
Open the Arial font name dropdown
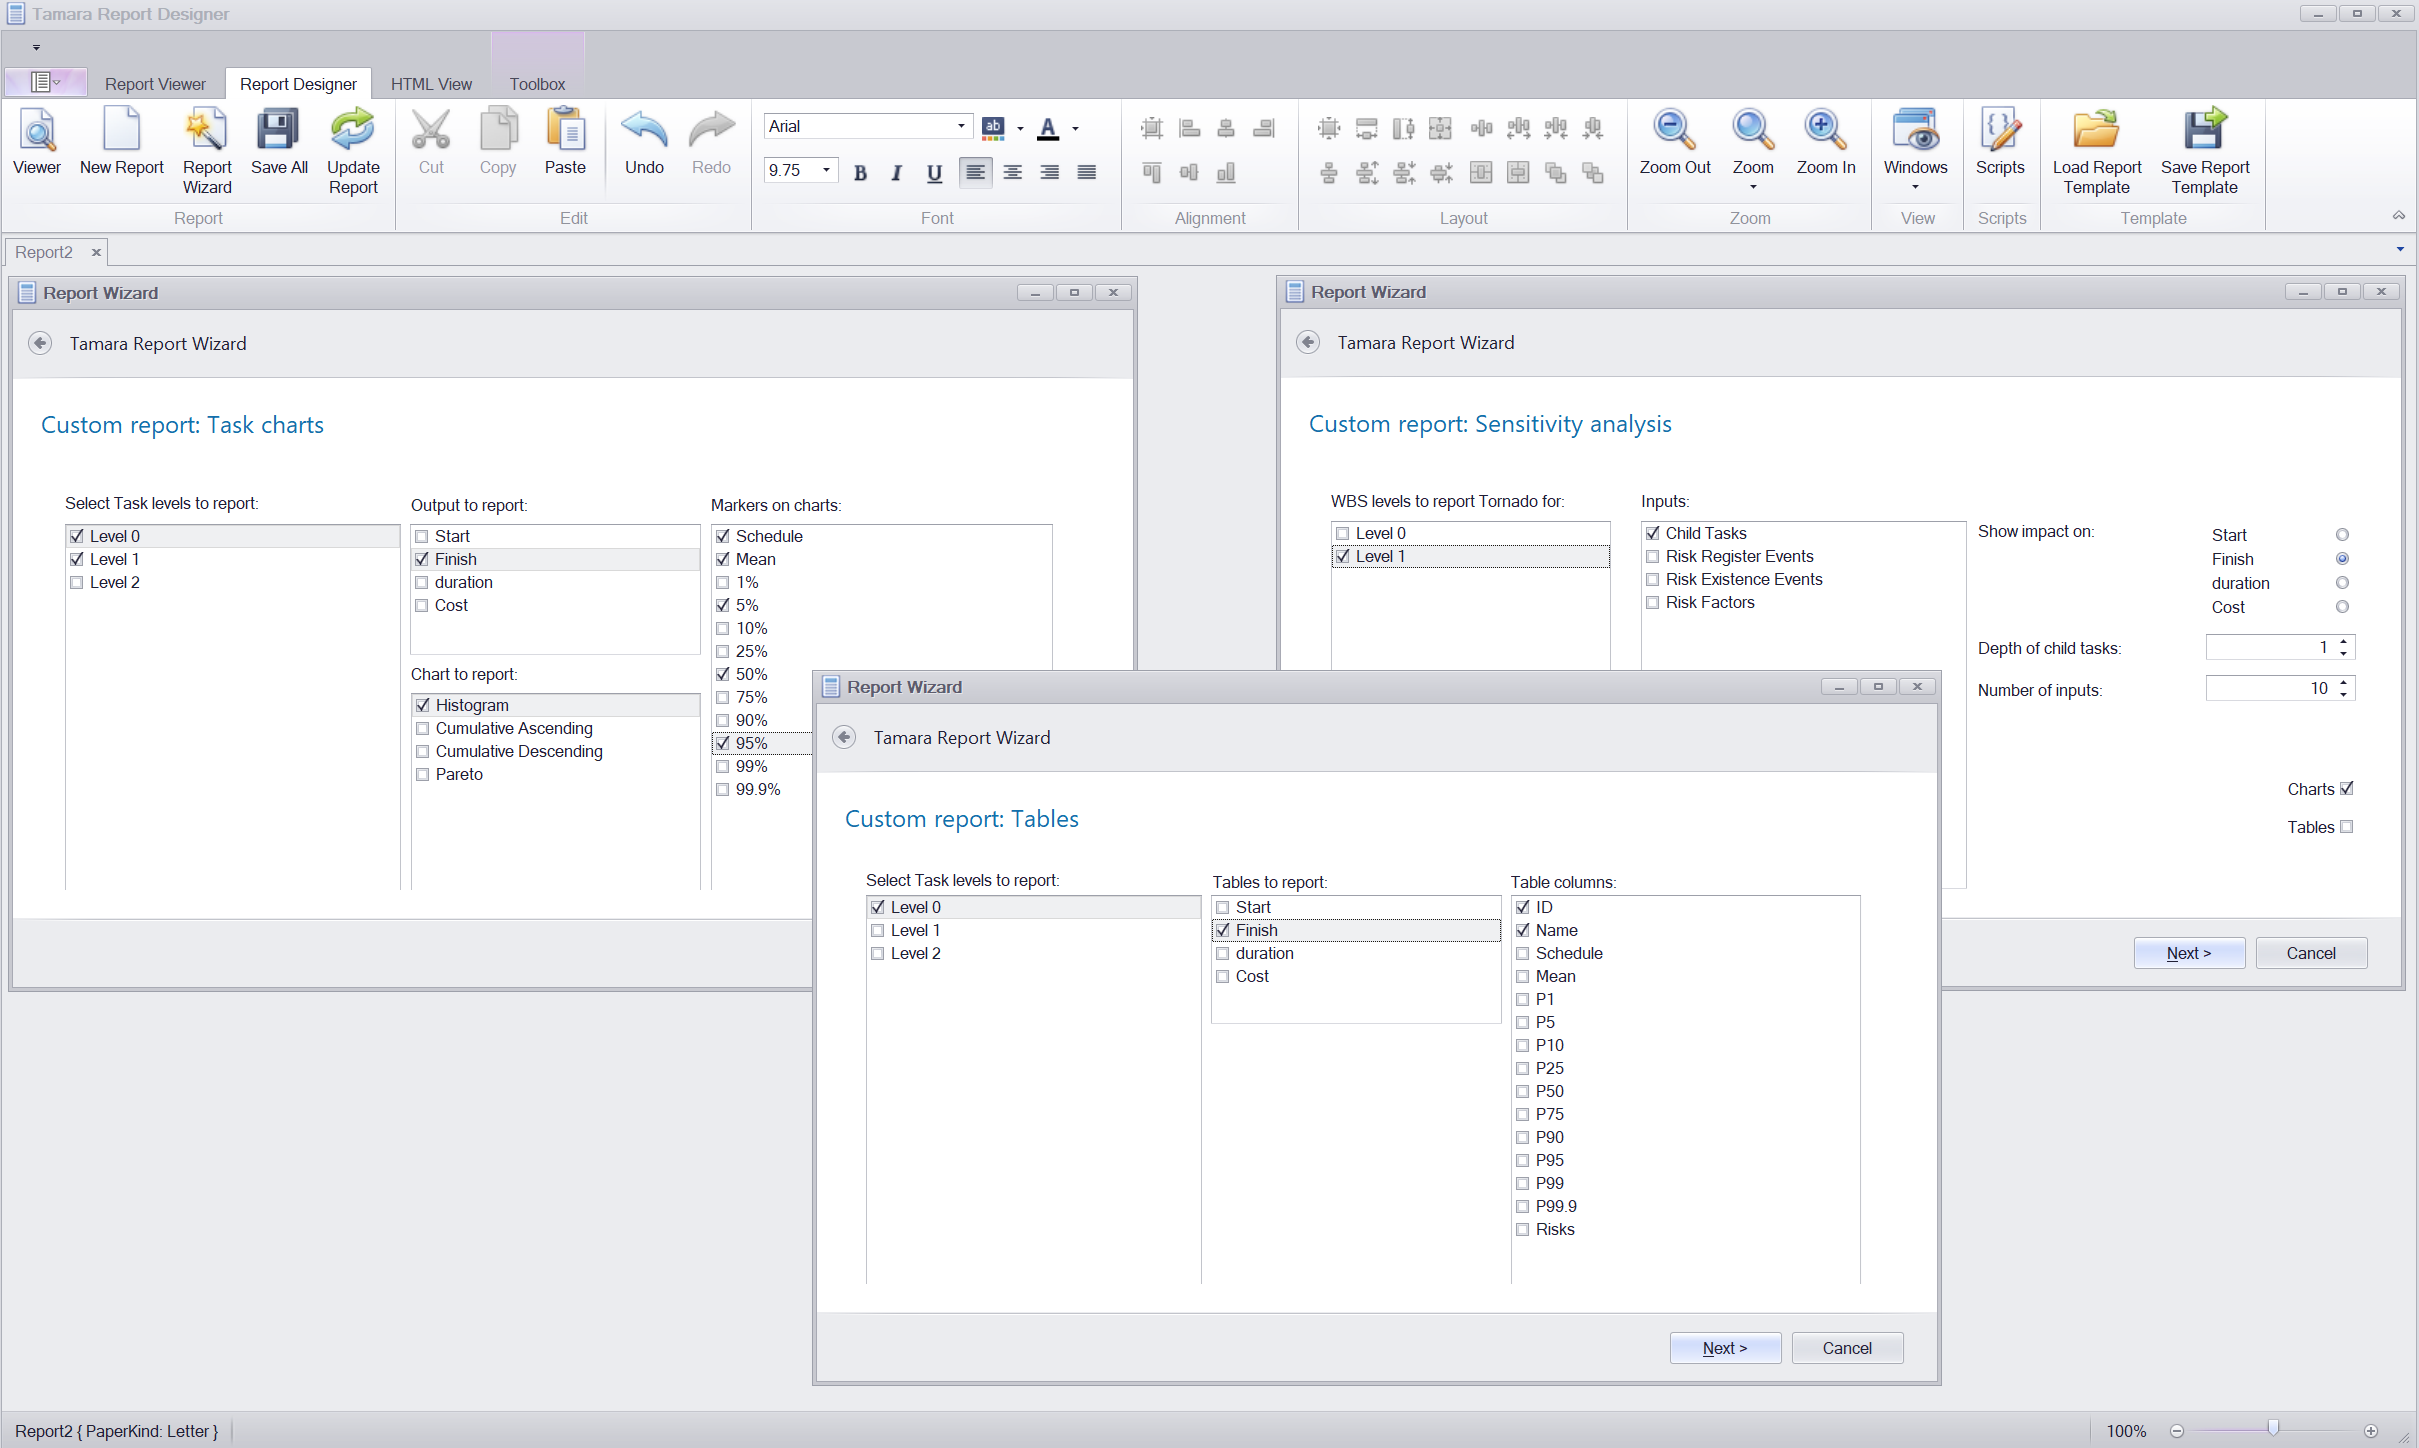pos(961,127)
